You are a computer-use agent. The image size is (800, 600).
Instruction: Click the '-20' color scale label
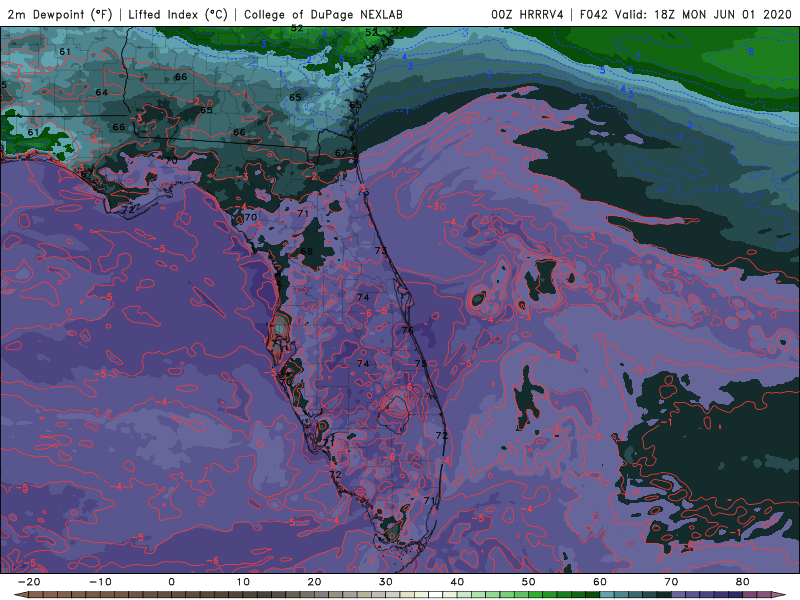tap(29, 582)
